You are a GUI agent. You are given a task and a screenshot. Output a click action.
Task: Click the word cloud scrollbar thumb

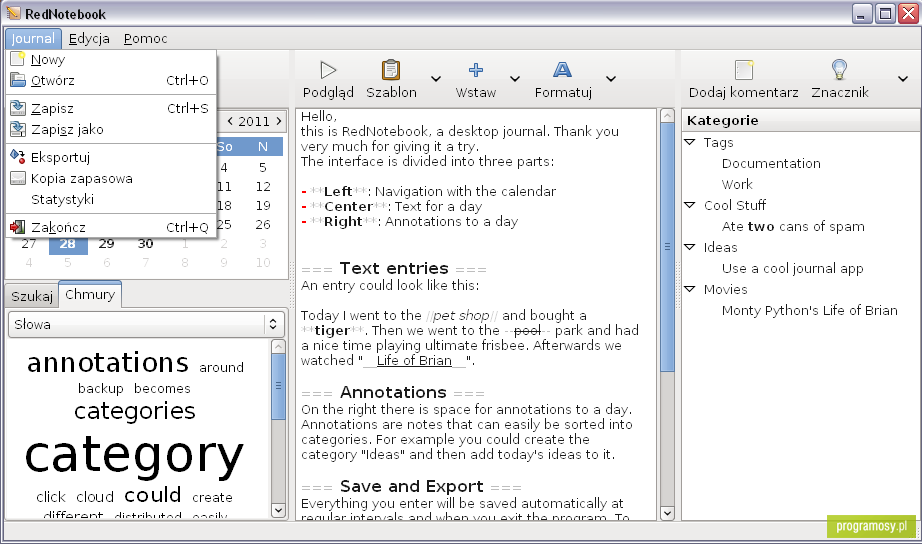(x=278, y=386)
